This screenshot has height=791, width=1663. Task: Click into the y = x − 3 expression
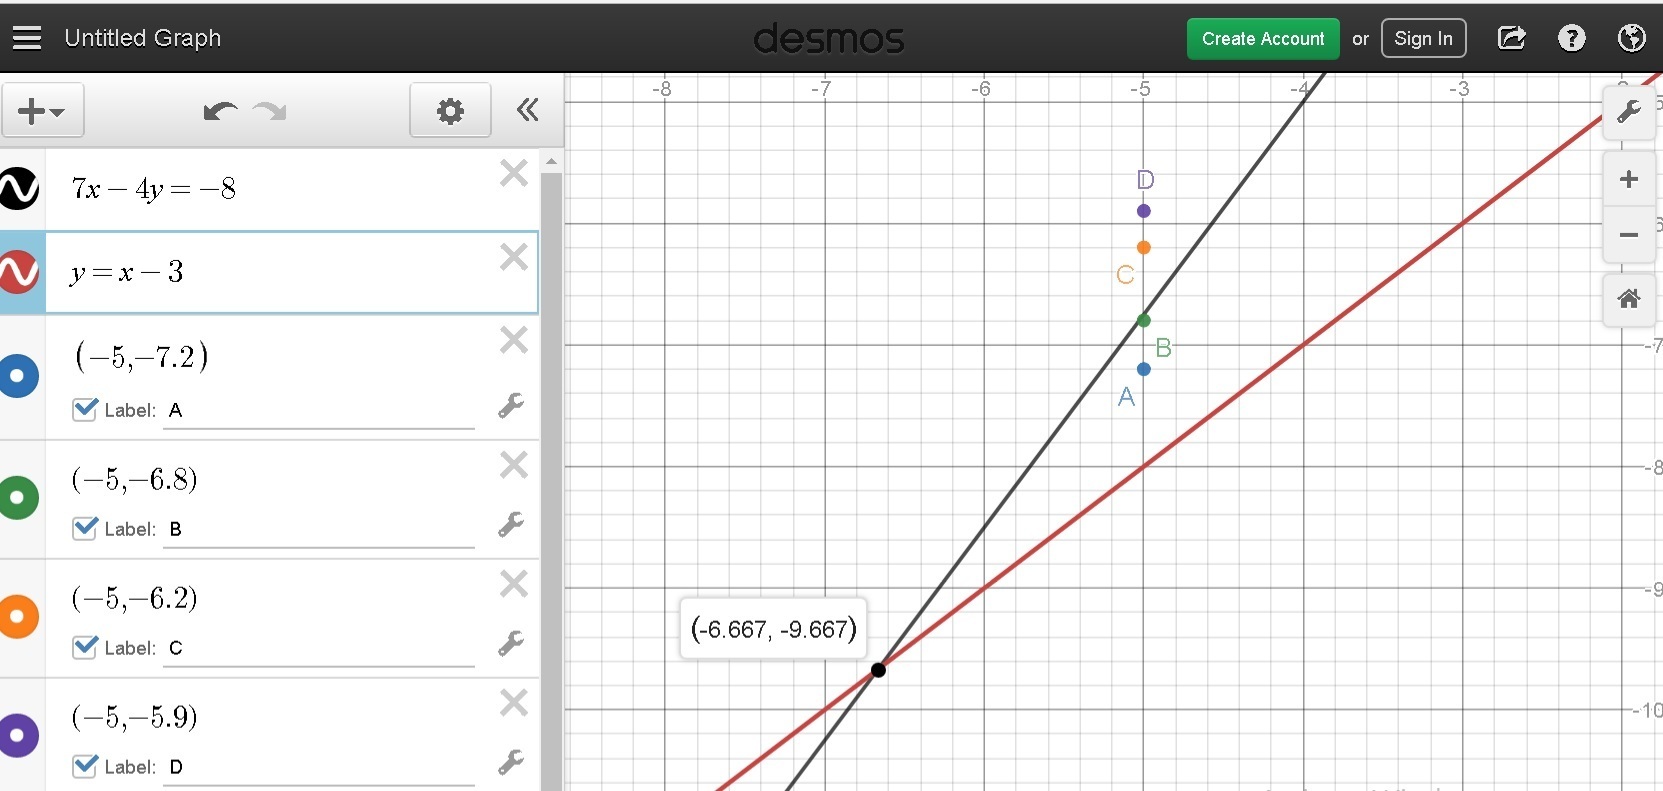click(127, 272)
